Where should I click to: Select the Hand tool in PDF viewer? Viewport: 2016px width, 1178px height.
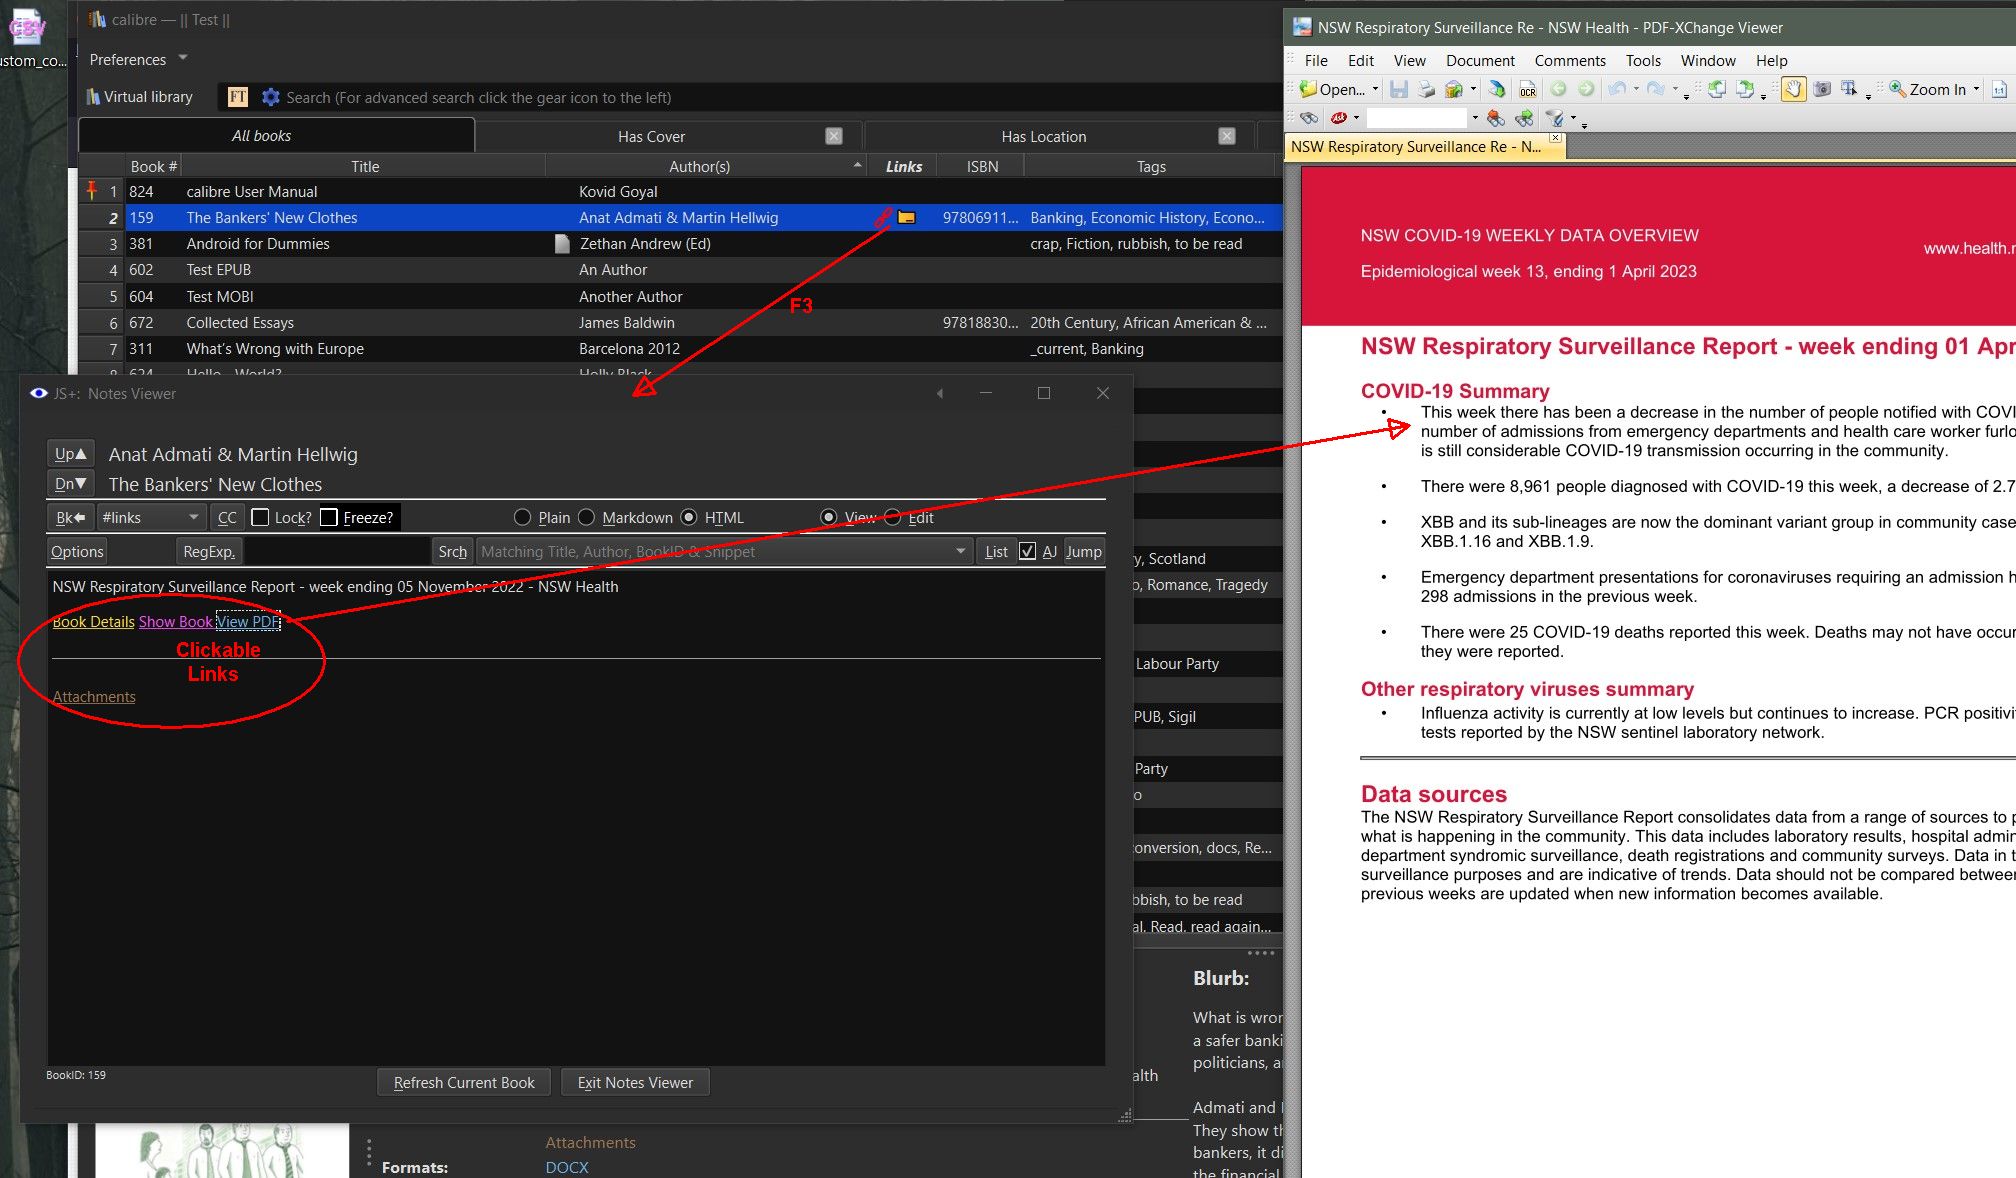[x=1793, y=89]
